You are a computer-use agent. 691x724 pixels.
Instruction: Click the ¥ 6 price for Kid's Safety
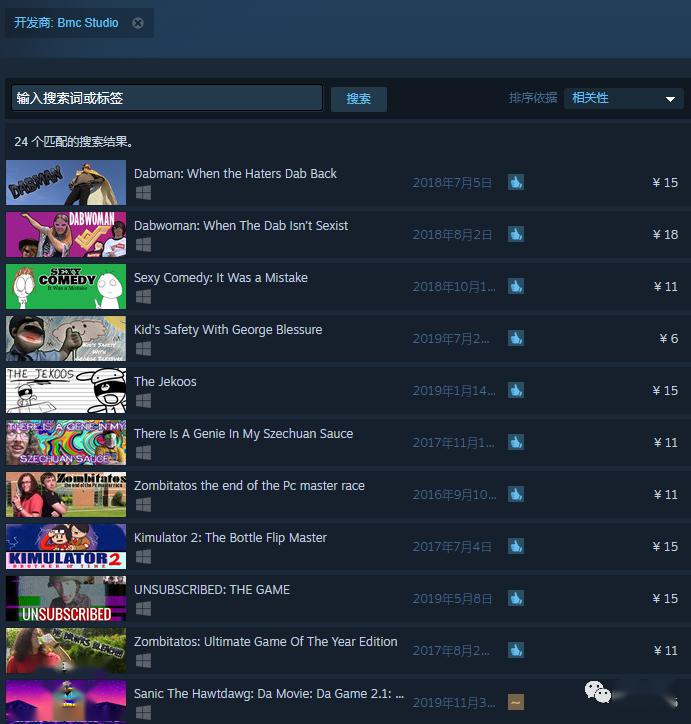(668, 338)
